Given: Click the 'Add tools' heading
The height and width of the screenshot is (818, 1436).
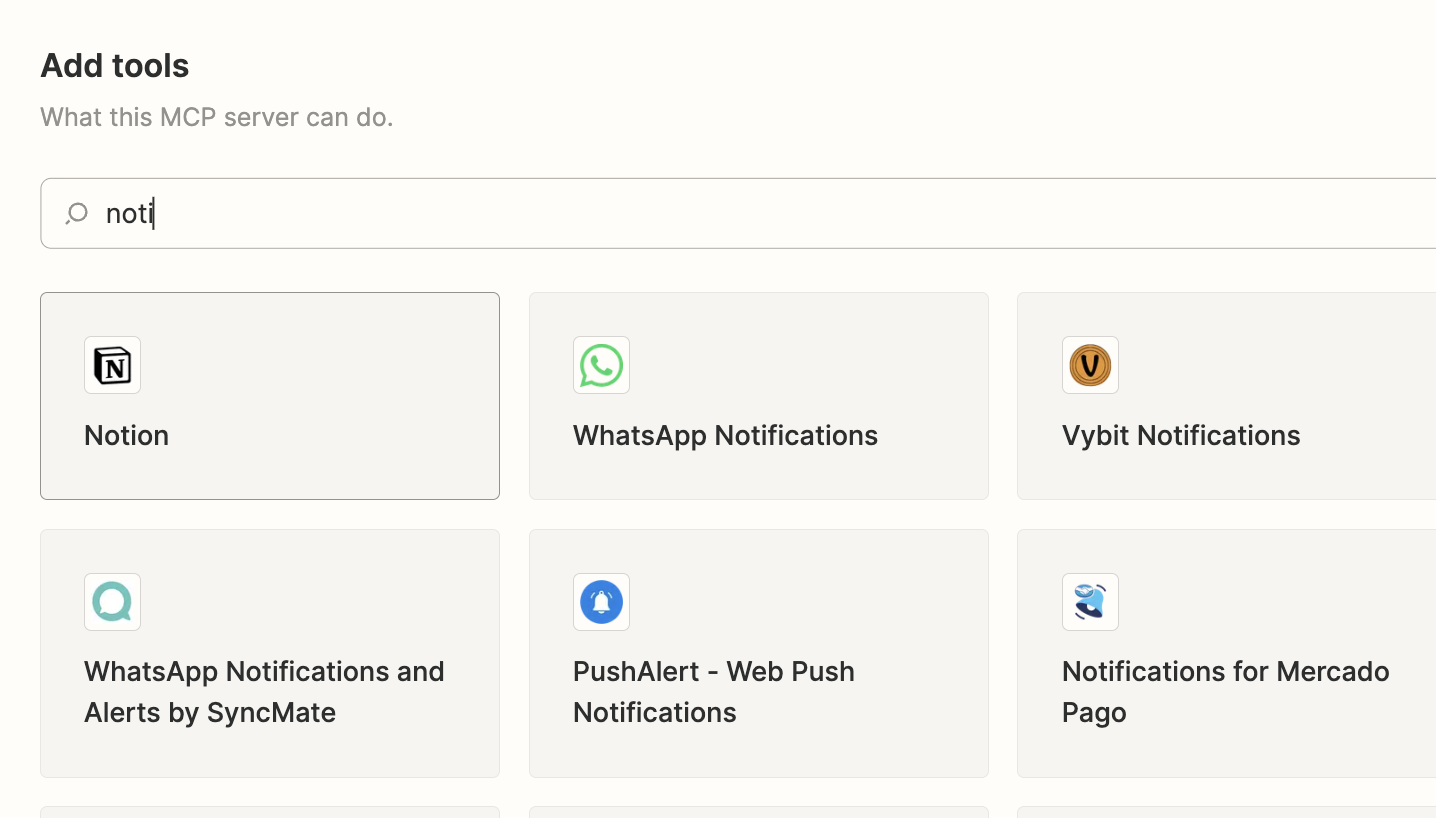Looking at the screenshot, I should coord(115,66).
